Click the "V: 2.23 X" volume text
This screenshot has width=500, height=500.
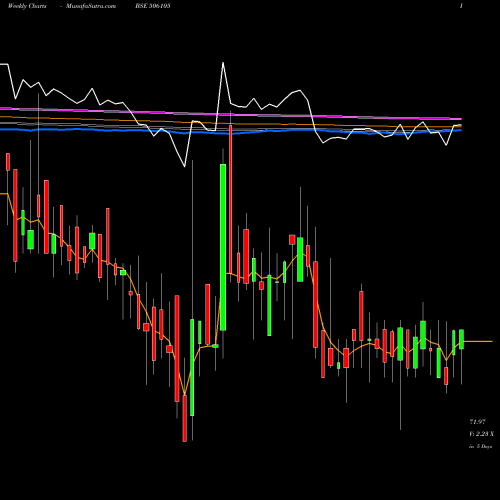(482, 434)
